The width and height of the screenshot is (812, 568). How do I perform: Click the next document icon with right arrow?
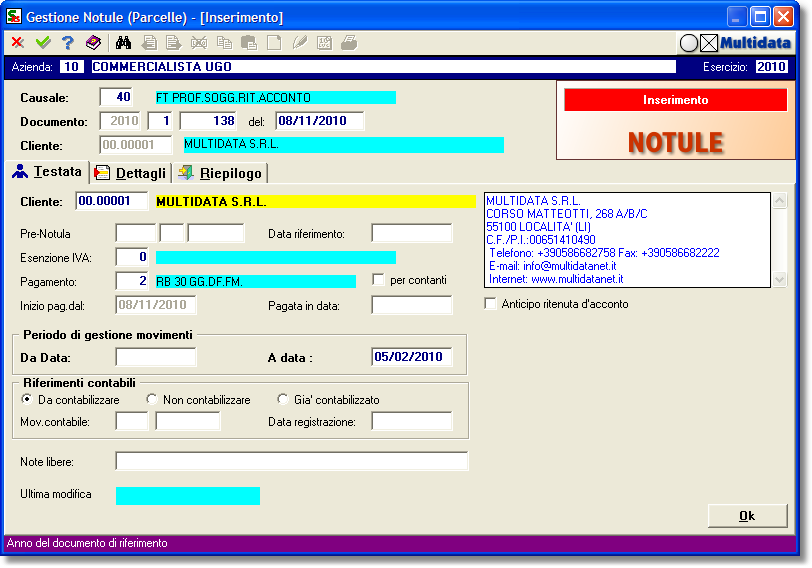click(x=173, y=42)
